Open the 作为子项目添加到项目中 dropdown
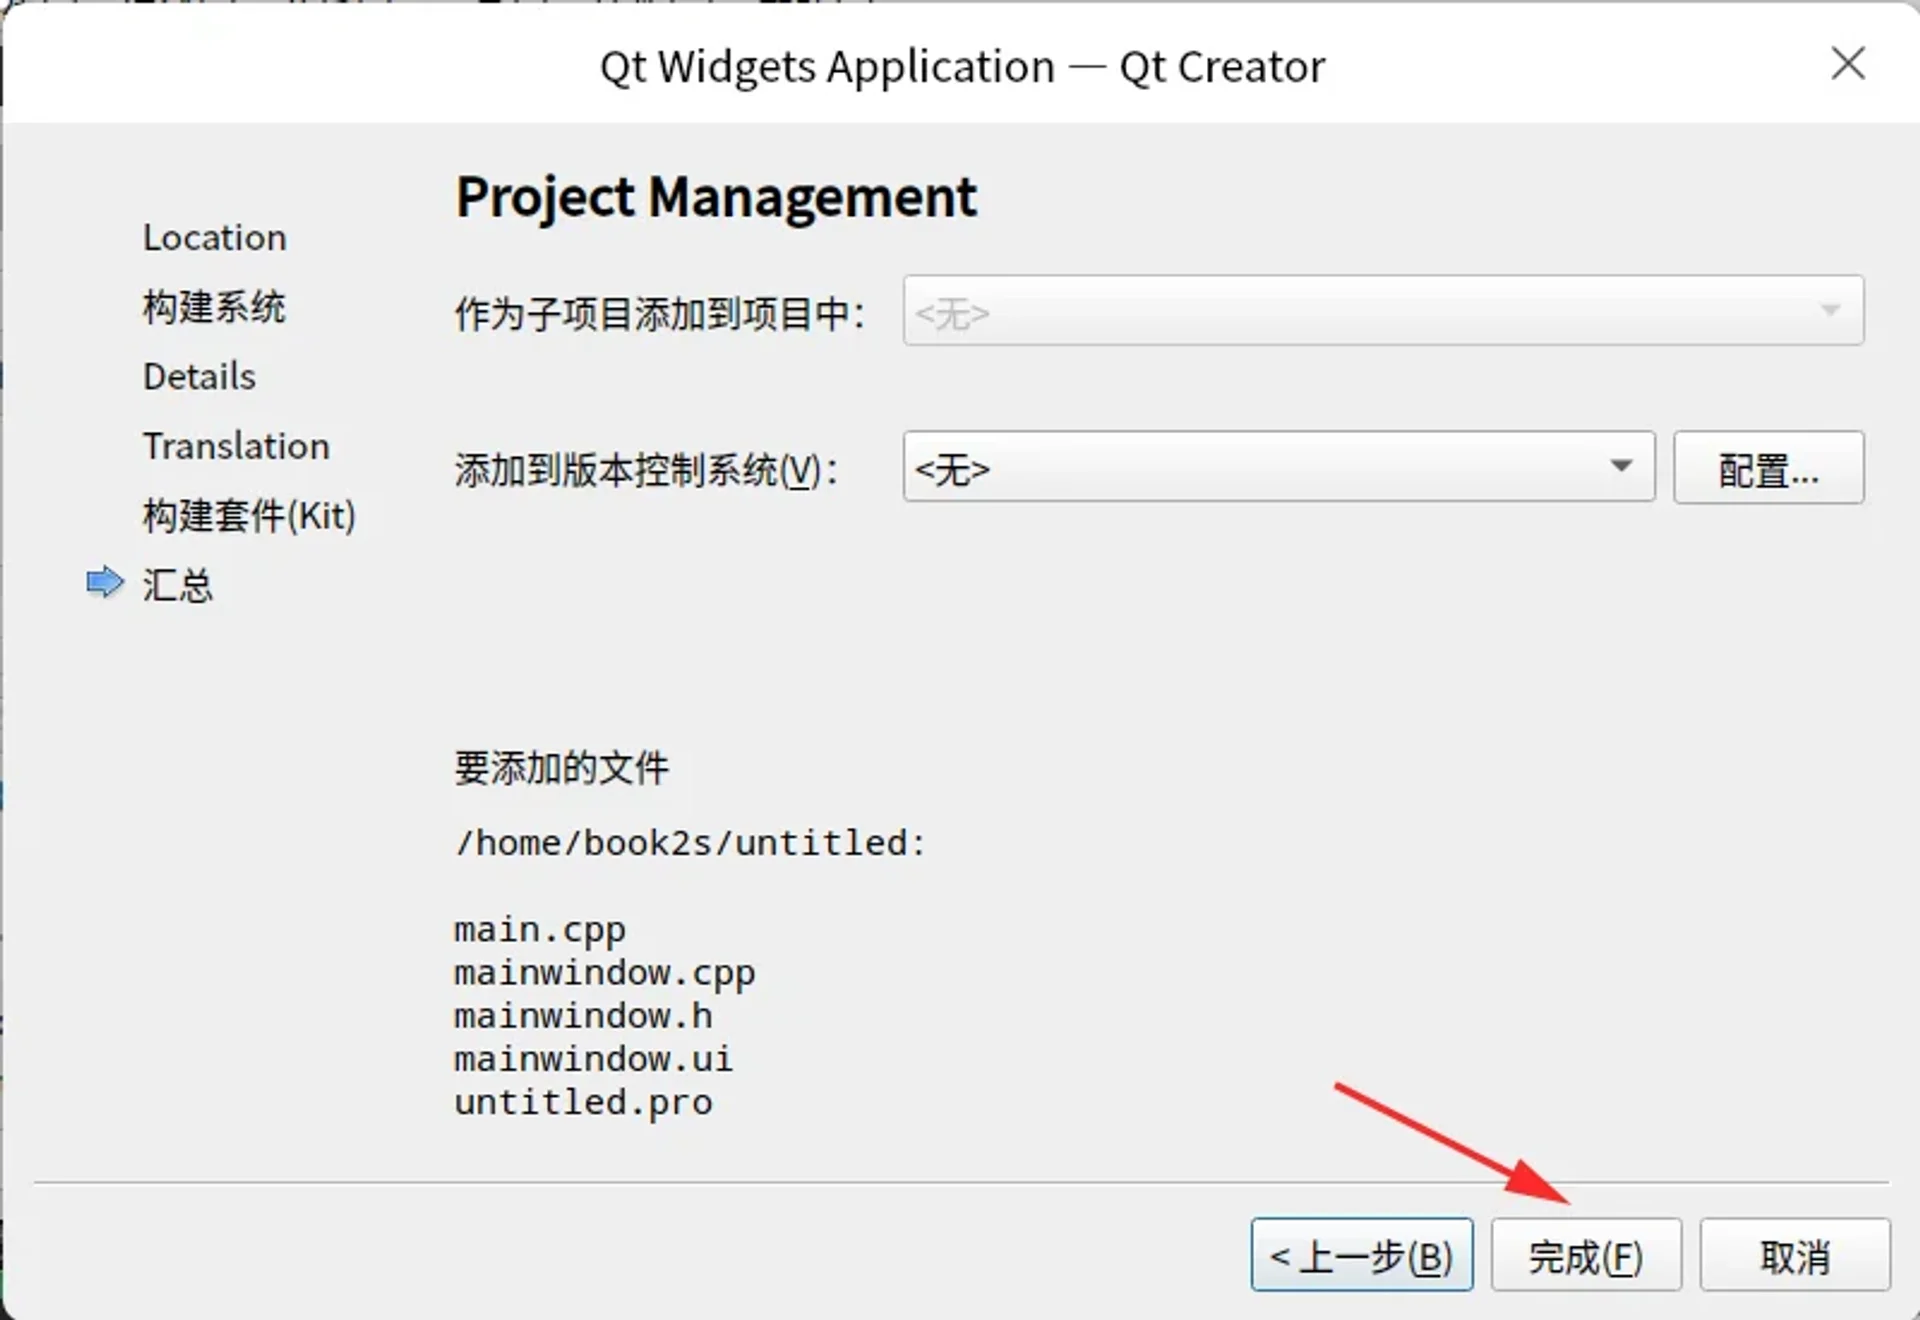 pyautogui.click(x=1382, y=312)
